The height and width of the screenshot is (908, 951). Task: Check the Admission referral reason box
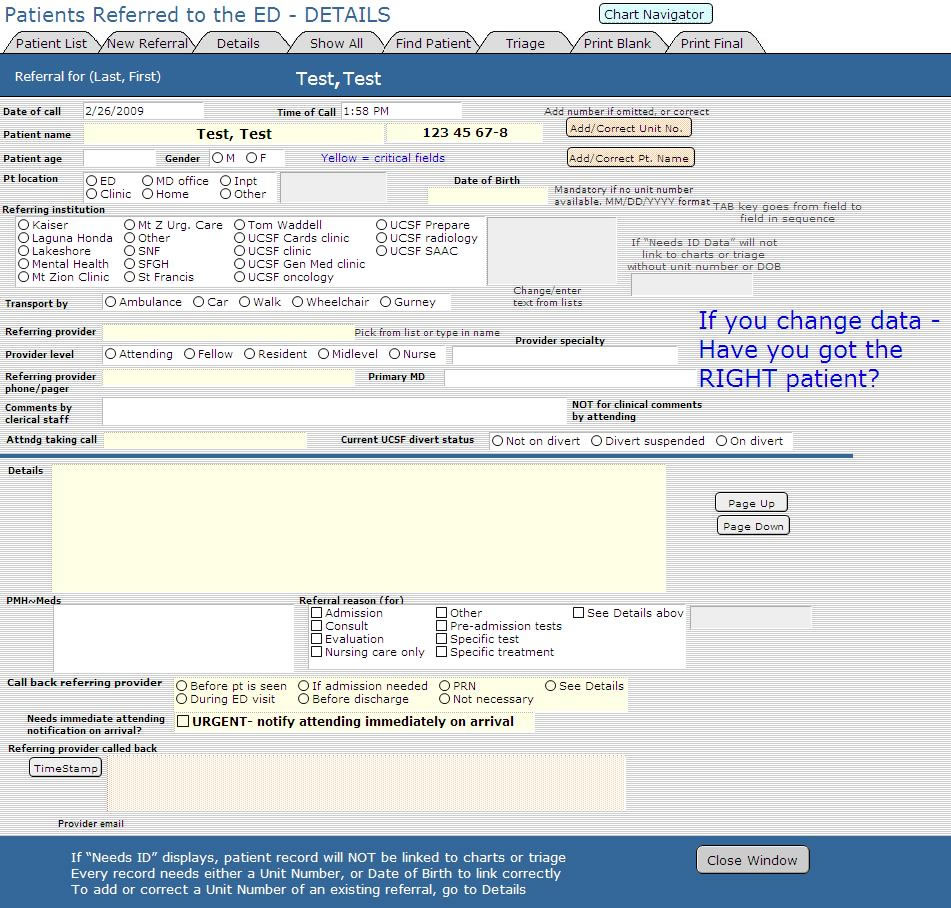317,613
